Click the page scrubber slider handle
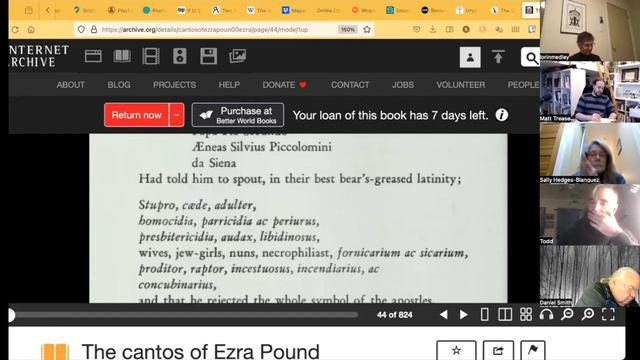Viewport: 640px width, 360px height. pos(11,315)
